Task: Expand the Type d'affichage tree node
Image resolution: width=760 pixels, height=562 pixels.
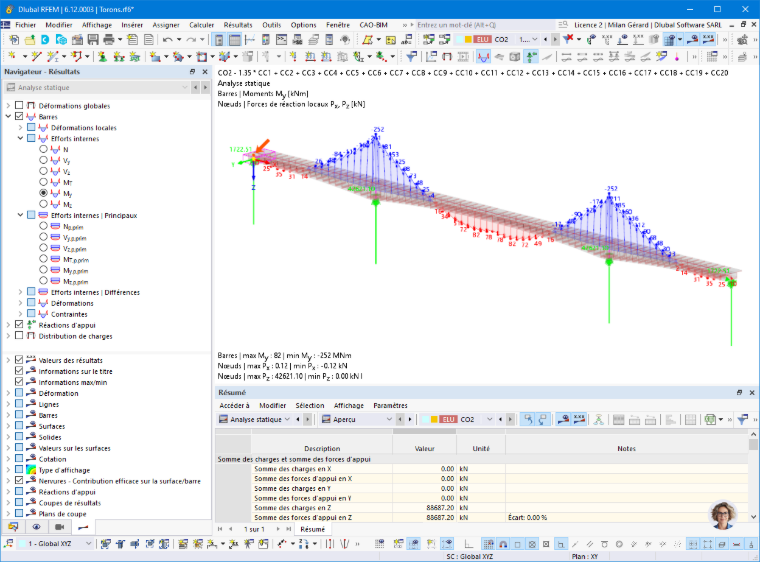Action: coord(8,470)
